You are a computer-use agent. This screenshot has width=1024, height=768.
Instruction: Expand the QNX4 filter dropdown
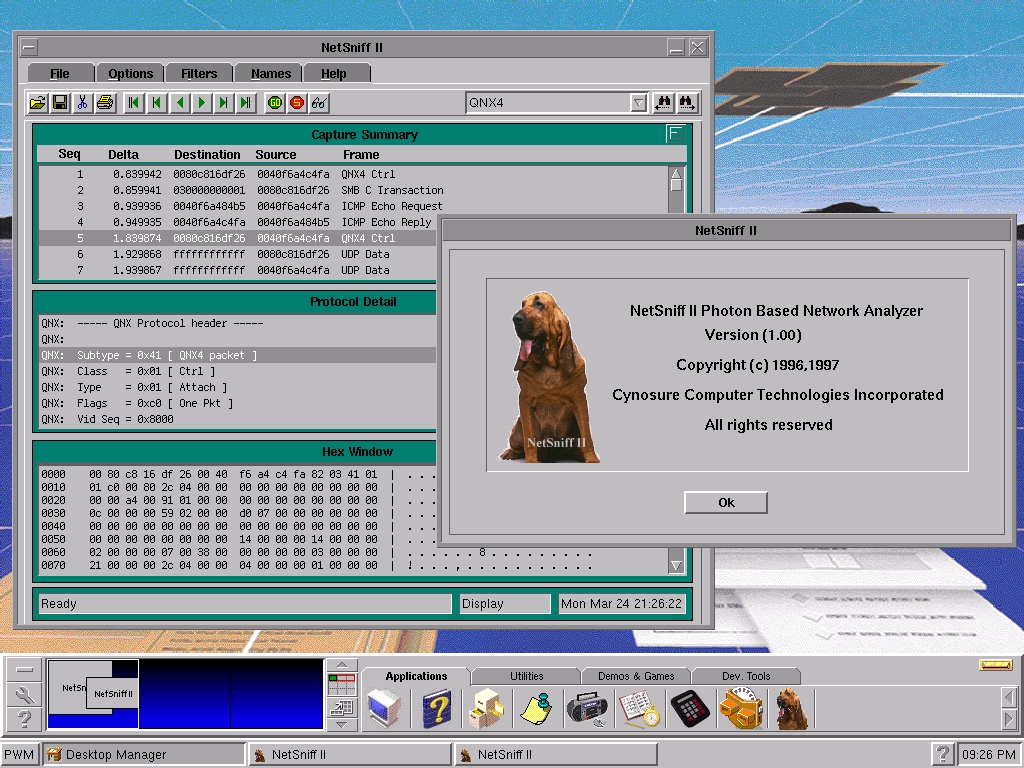[638, 103]
